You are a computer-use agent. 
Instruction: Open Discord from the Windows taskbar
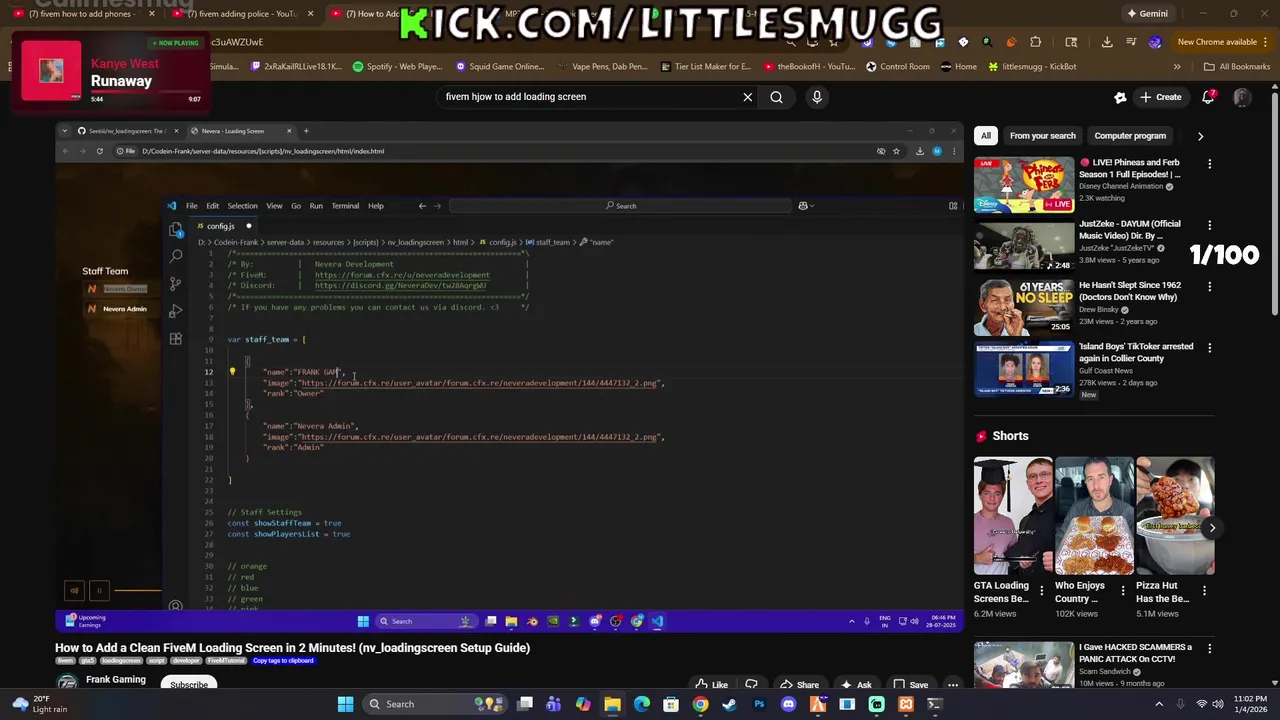(x=788, y=704)
